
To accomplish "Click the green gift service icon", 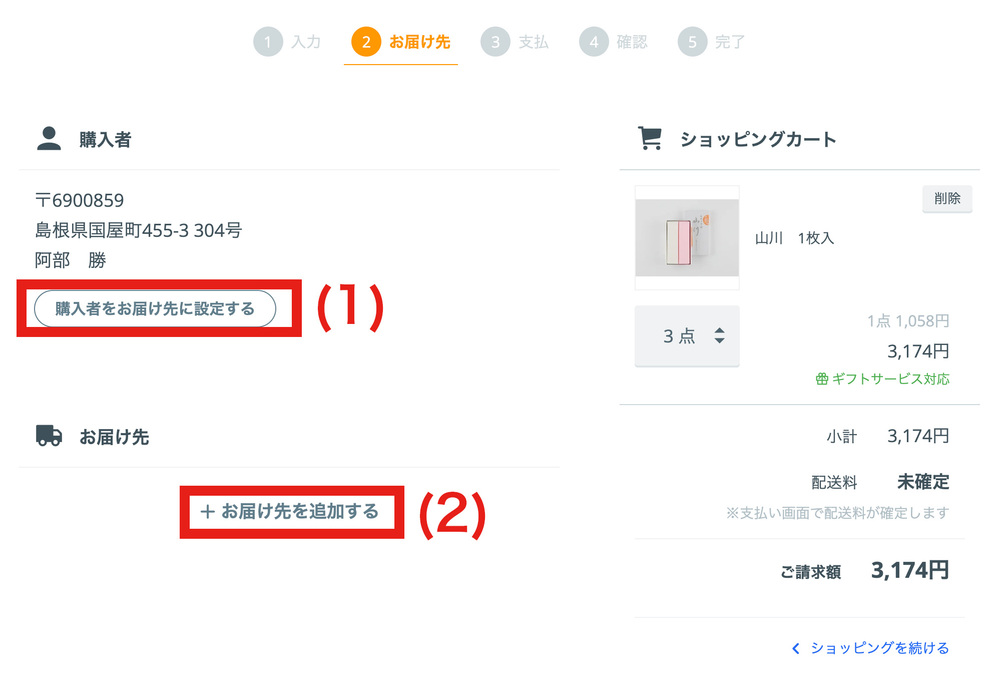I will pos(822,379).
